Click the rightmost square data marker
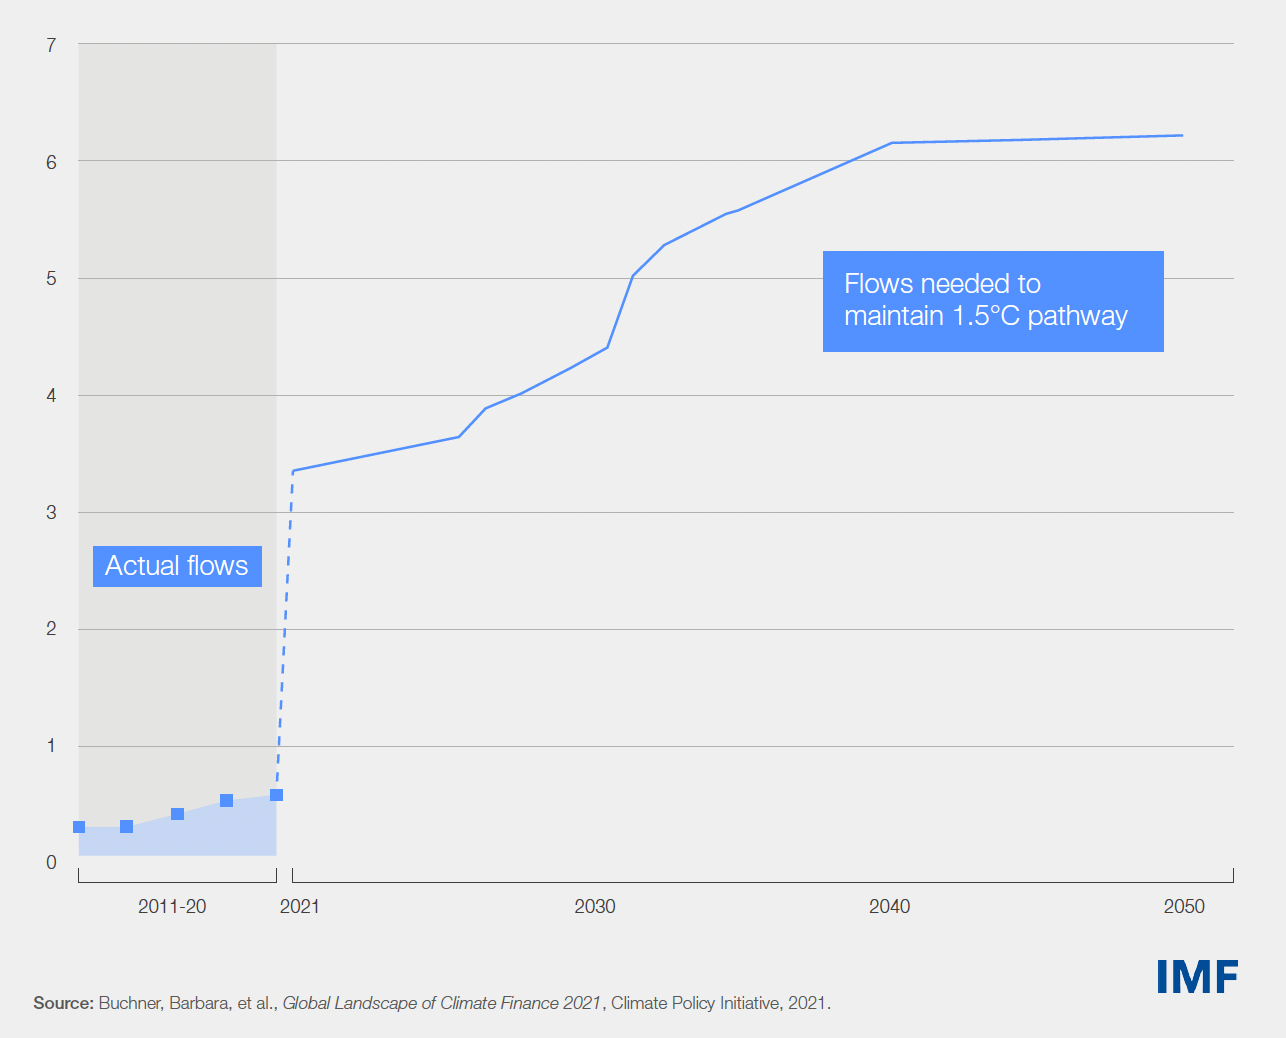 (277, 795)
